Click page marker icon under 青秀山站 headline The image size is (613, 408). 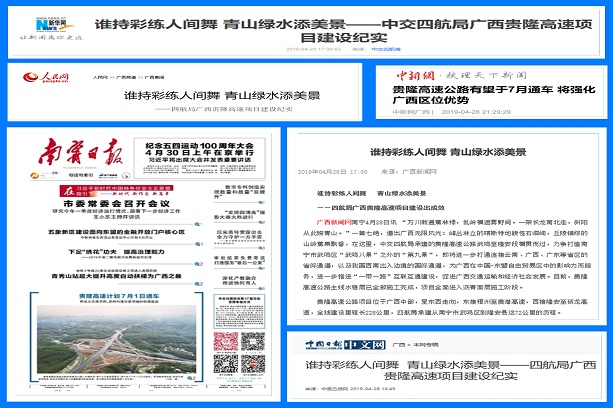199,284
